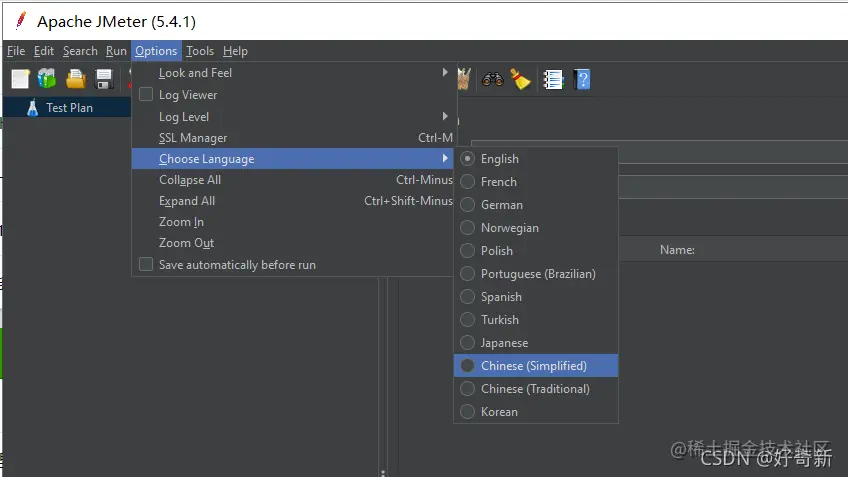
Task: Click Expand All menu entry
Action: click(x=293, y=201)
